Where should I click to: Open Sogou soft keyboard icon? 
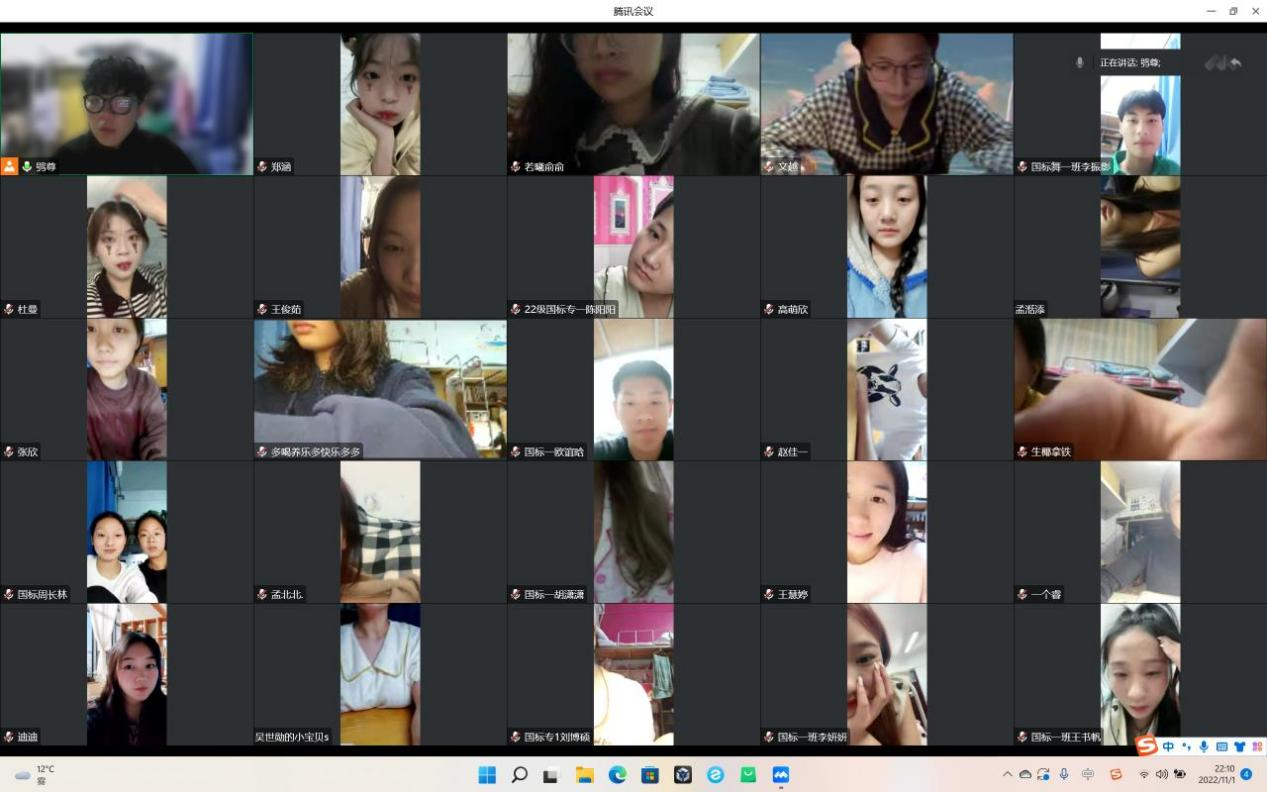pos(1221,746)
